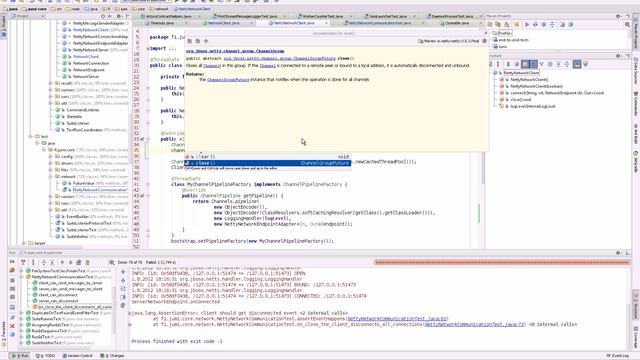
Task: Expand FileSystemTestClassFinderTest node in test results
Action: (22, 271)
